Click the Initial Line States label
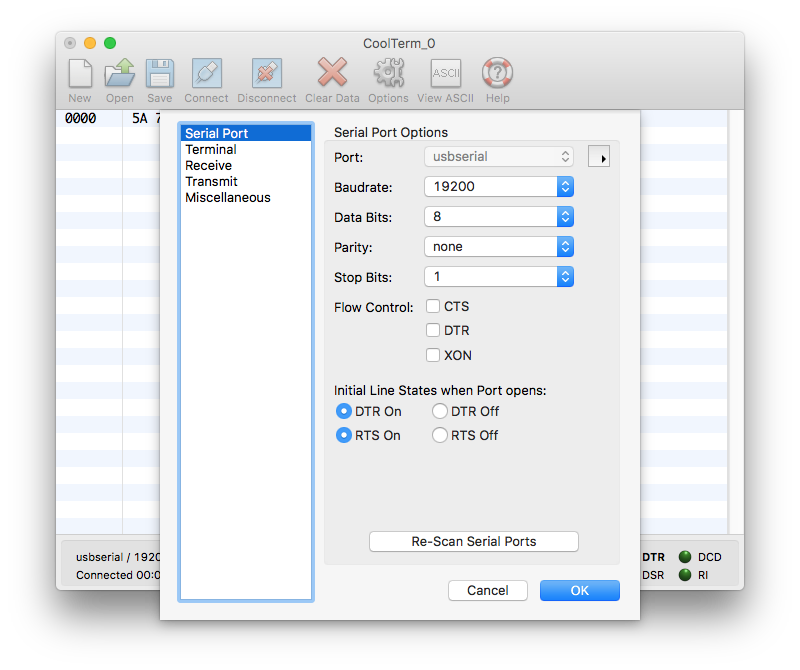800x670 pixels. (x=440, y=390)
